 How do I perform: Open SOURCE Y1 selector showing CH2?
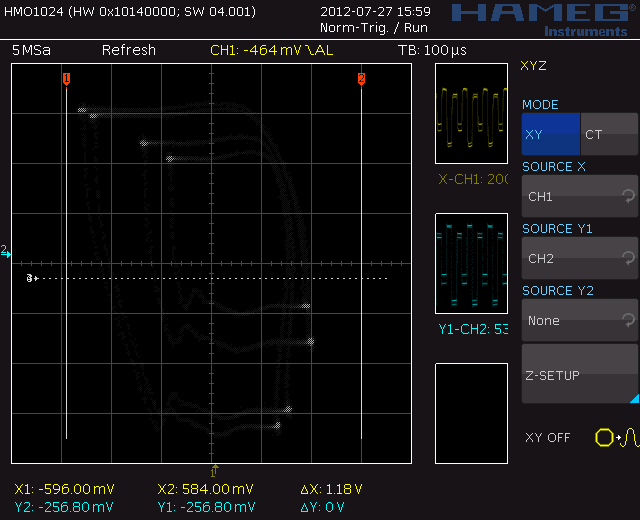point(578,259)
